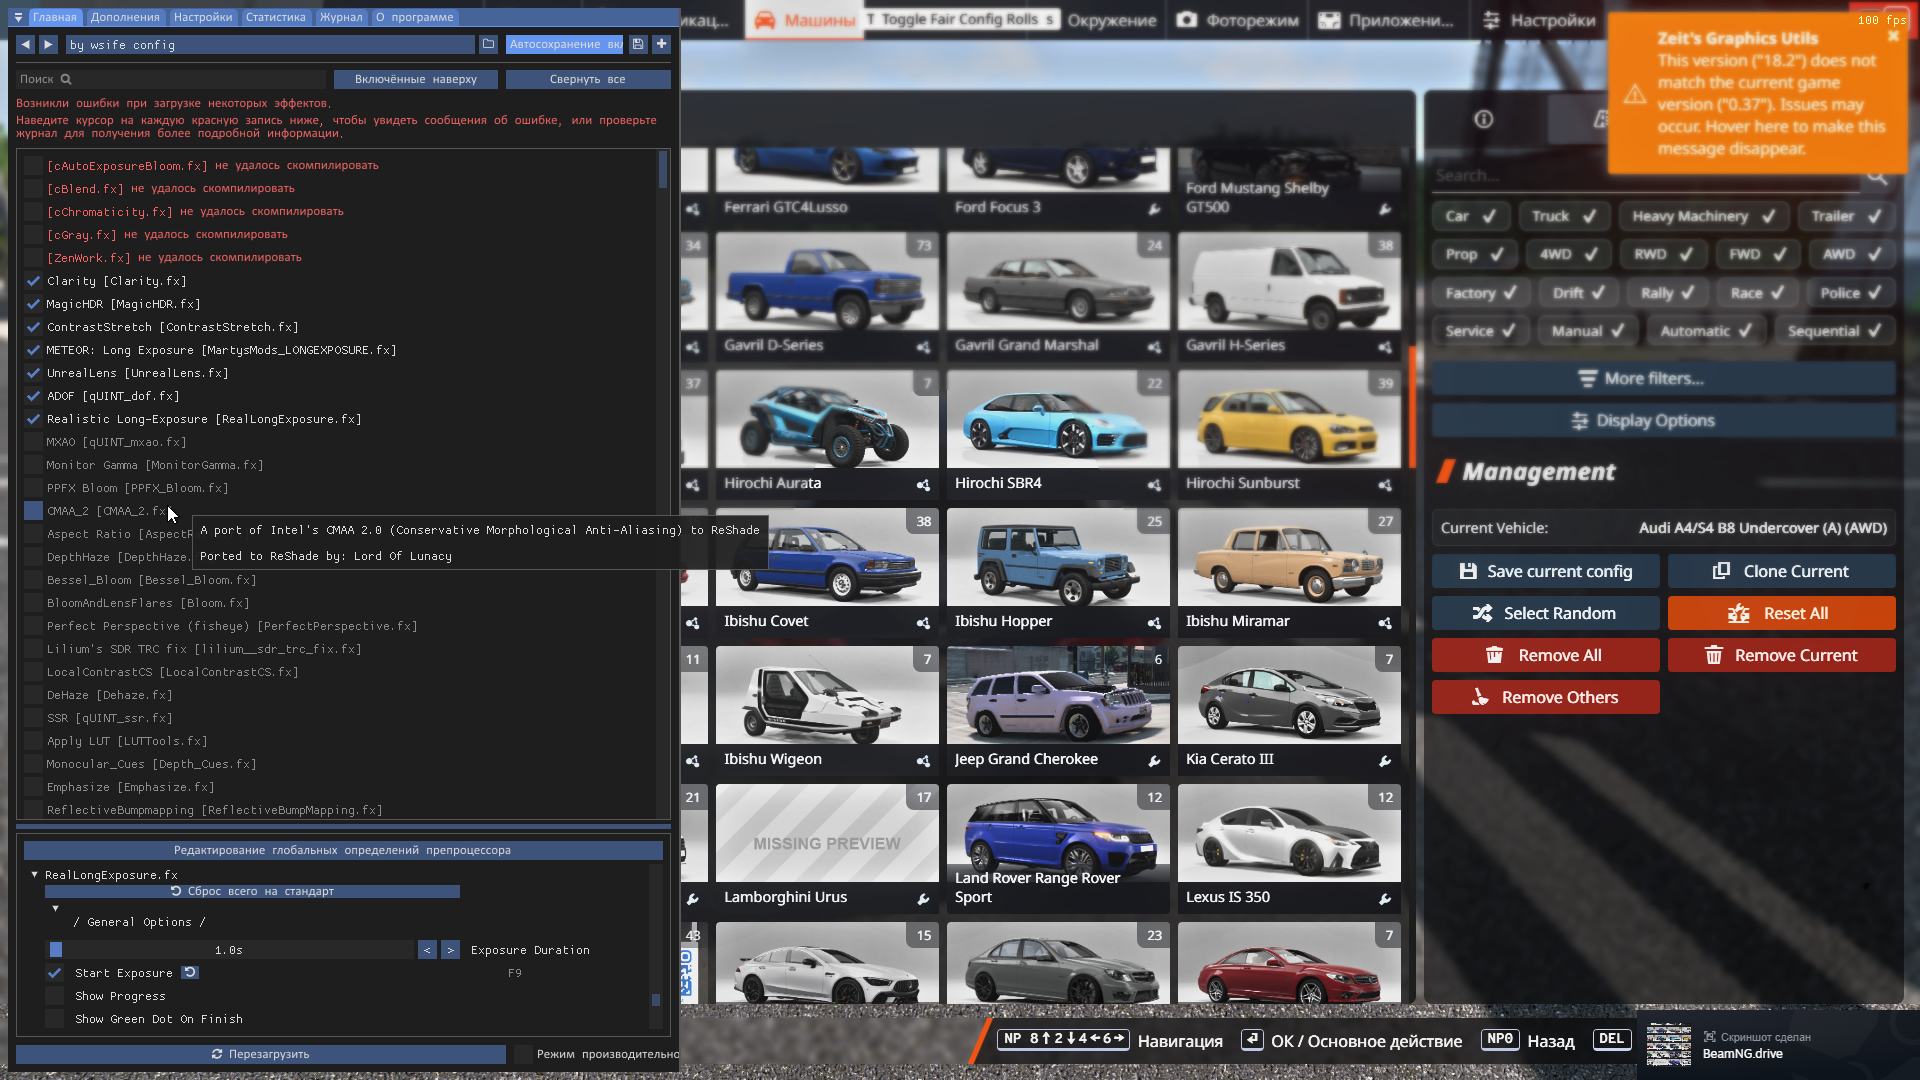1920x1080 pixels.
Task: Click the Hirochi Sunburst configurations icon
Action: click(x=1385, y=485)
